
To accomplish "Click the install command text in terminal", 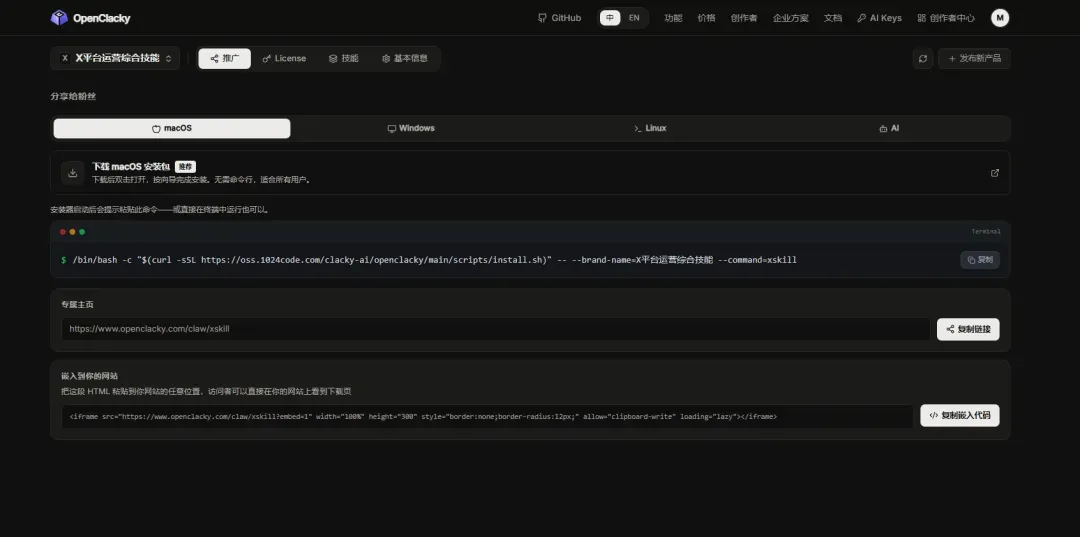I will tap(434, 260).
